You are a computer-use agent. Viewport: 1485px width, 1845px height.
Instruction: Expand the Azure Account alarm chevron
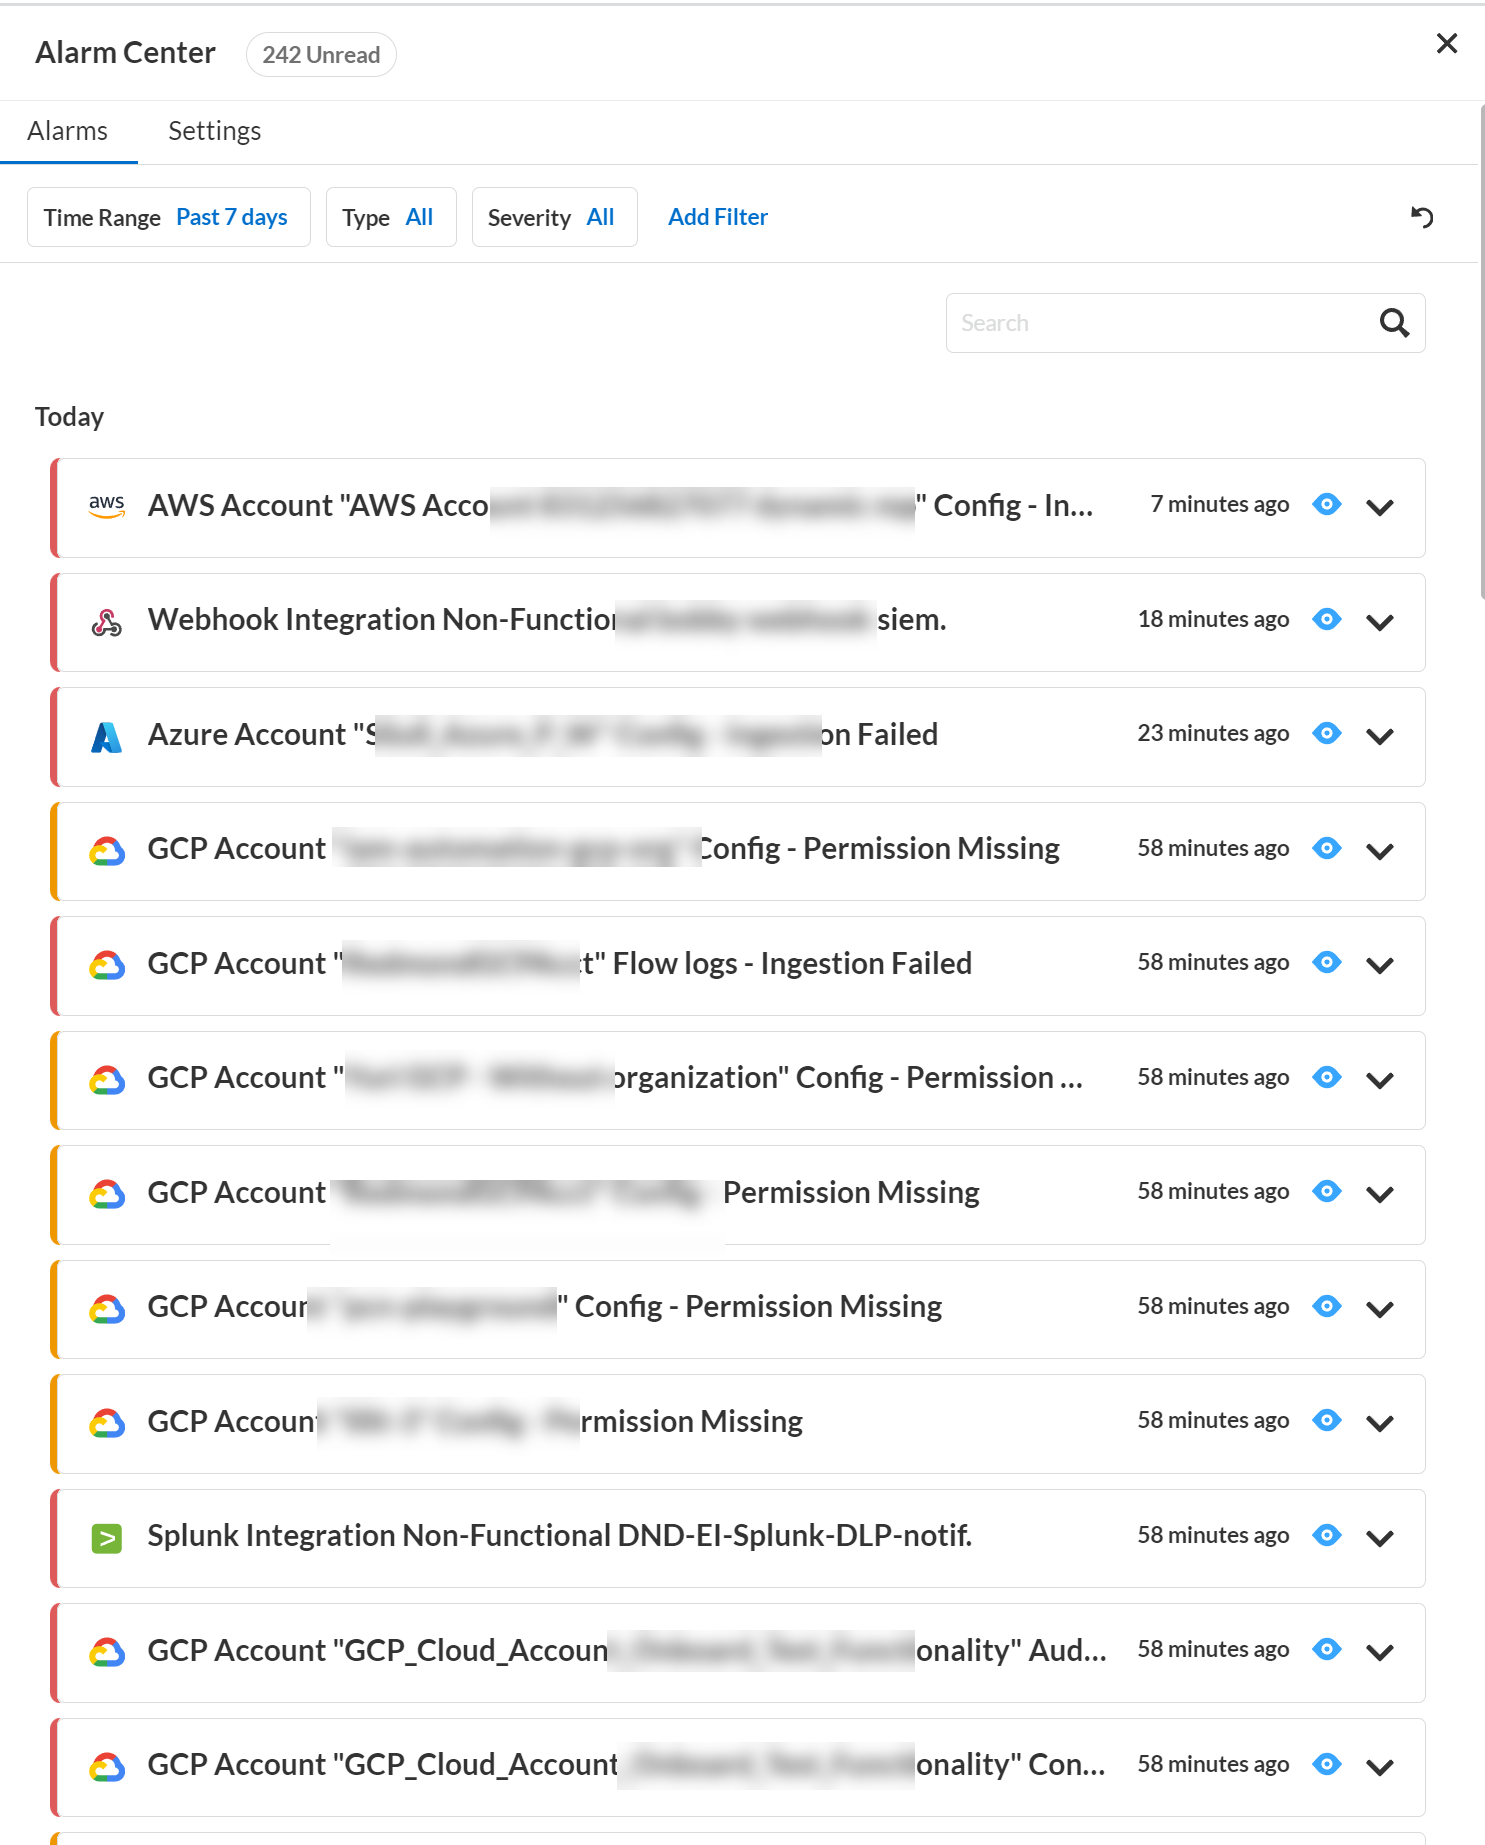point(1380,736)
